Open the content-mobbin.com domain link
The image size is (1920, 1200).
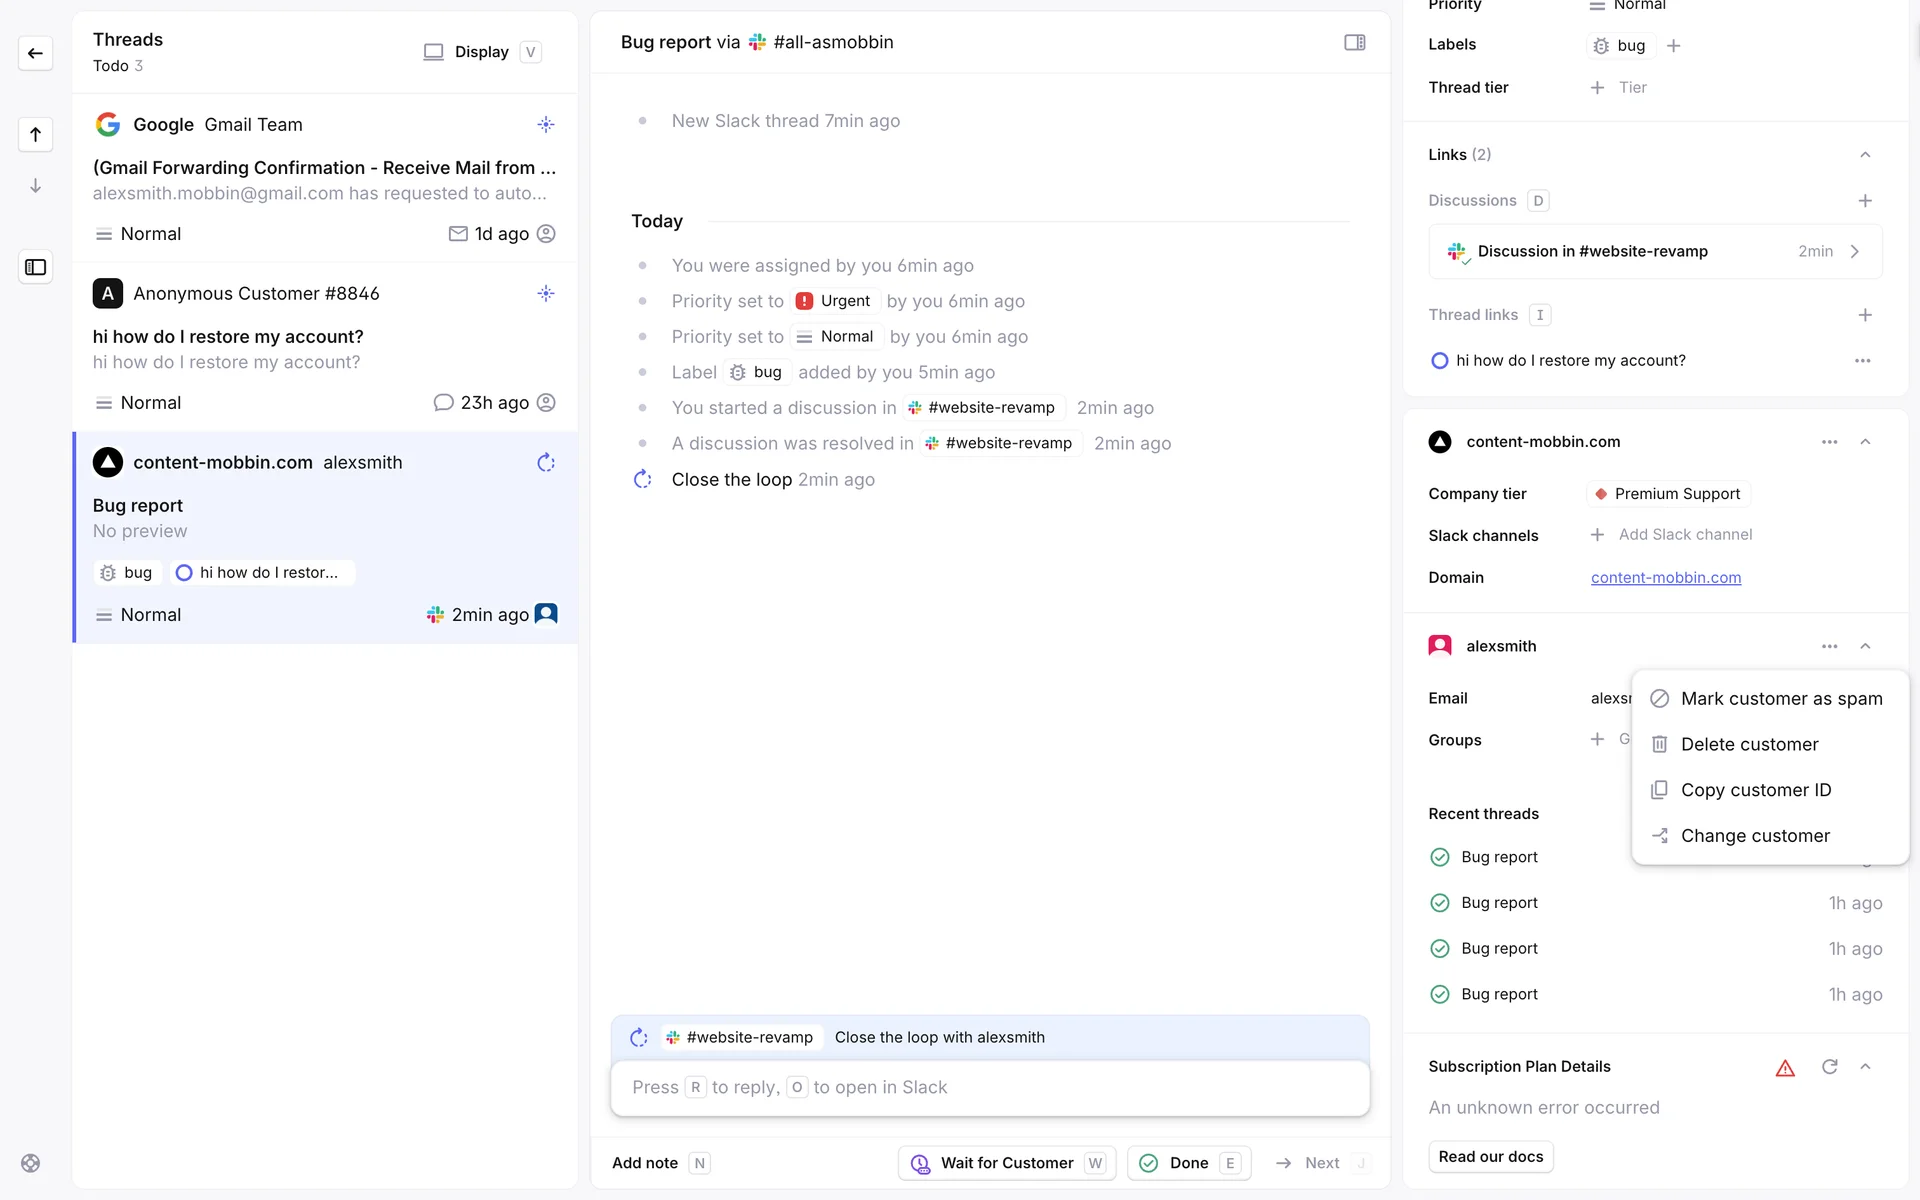[x=1665, y=578]
